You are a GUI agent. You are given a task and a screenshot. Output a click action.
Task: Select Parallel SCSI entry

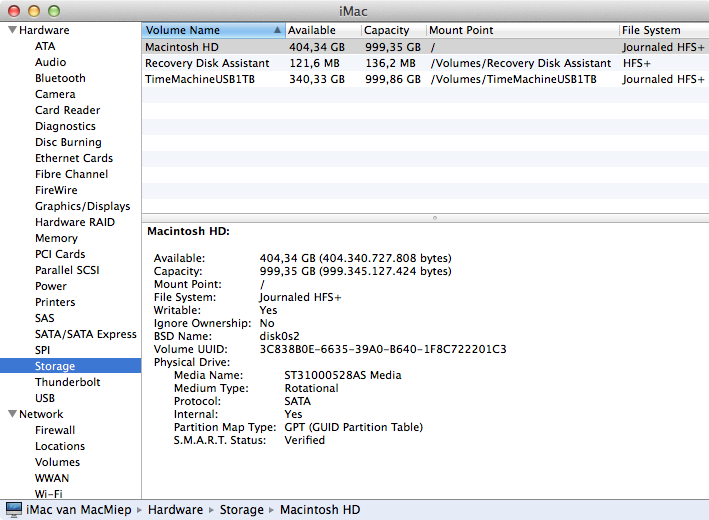[x=67, y=270]
